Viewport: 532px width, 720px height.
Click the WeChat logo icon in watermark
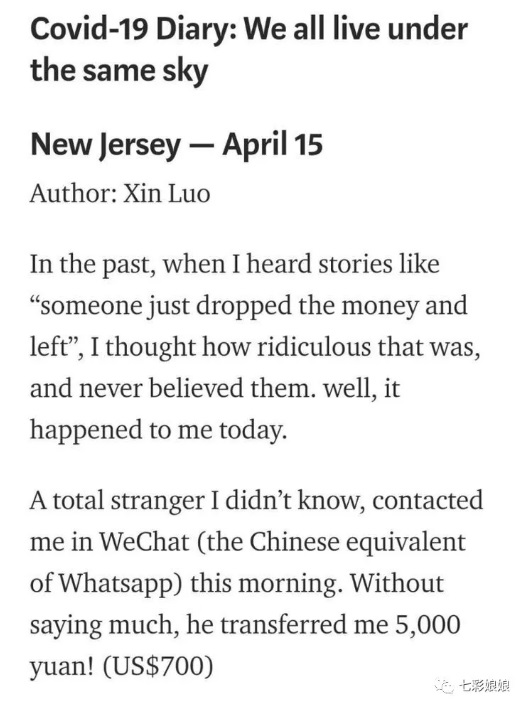(444, 686)
